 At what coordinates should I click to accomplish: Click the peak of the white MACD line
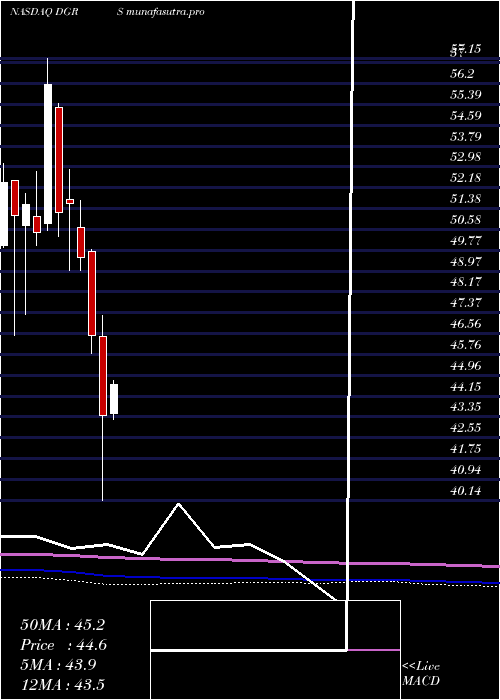[179, 504]
